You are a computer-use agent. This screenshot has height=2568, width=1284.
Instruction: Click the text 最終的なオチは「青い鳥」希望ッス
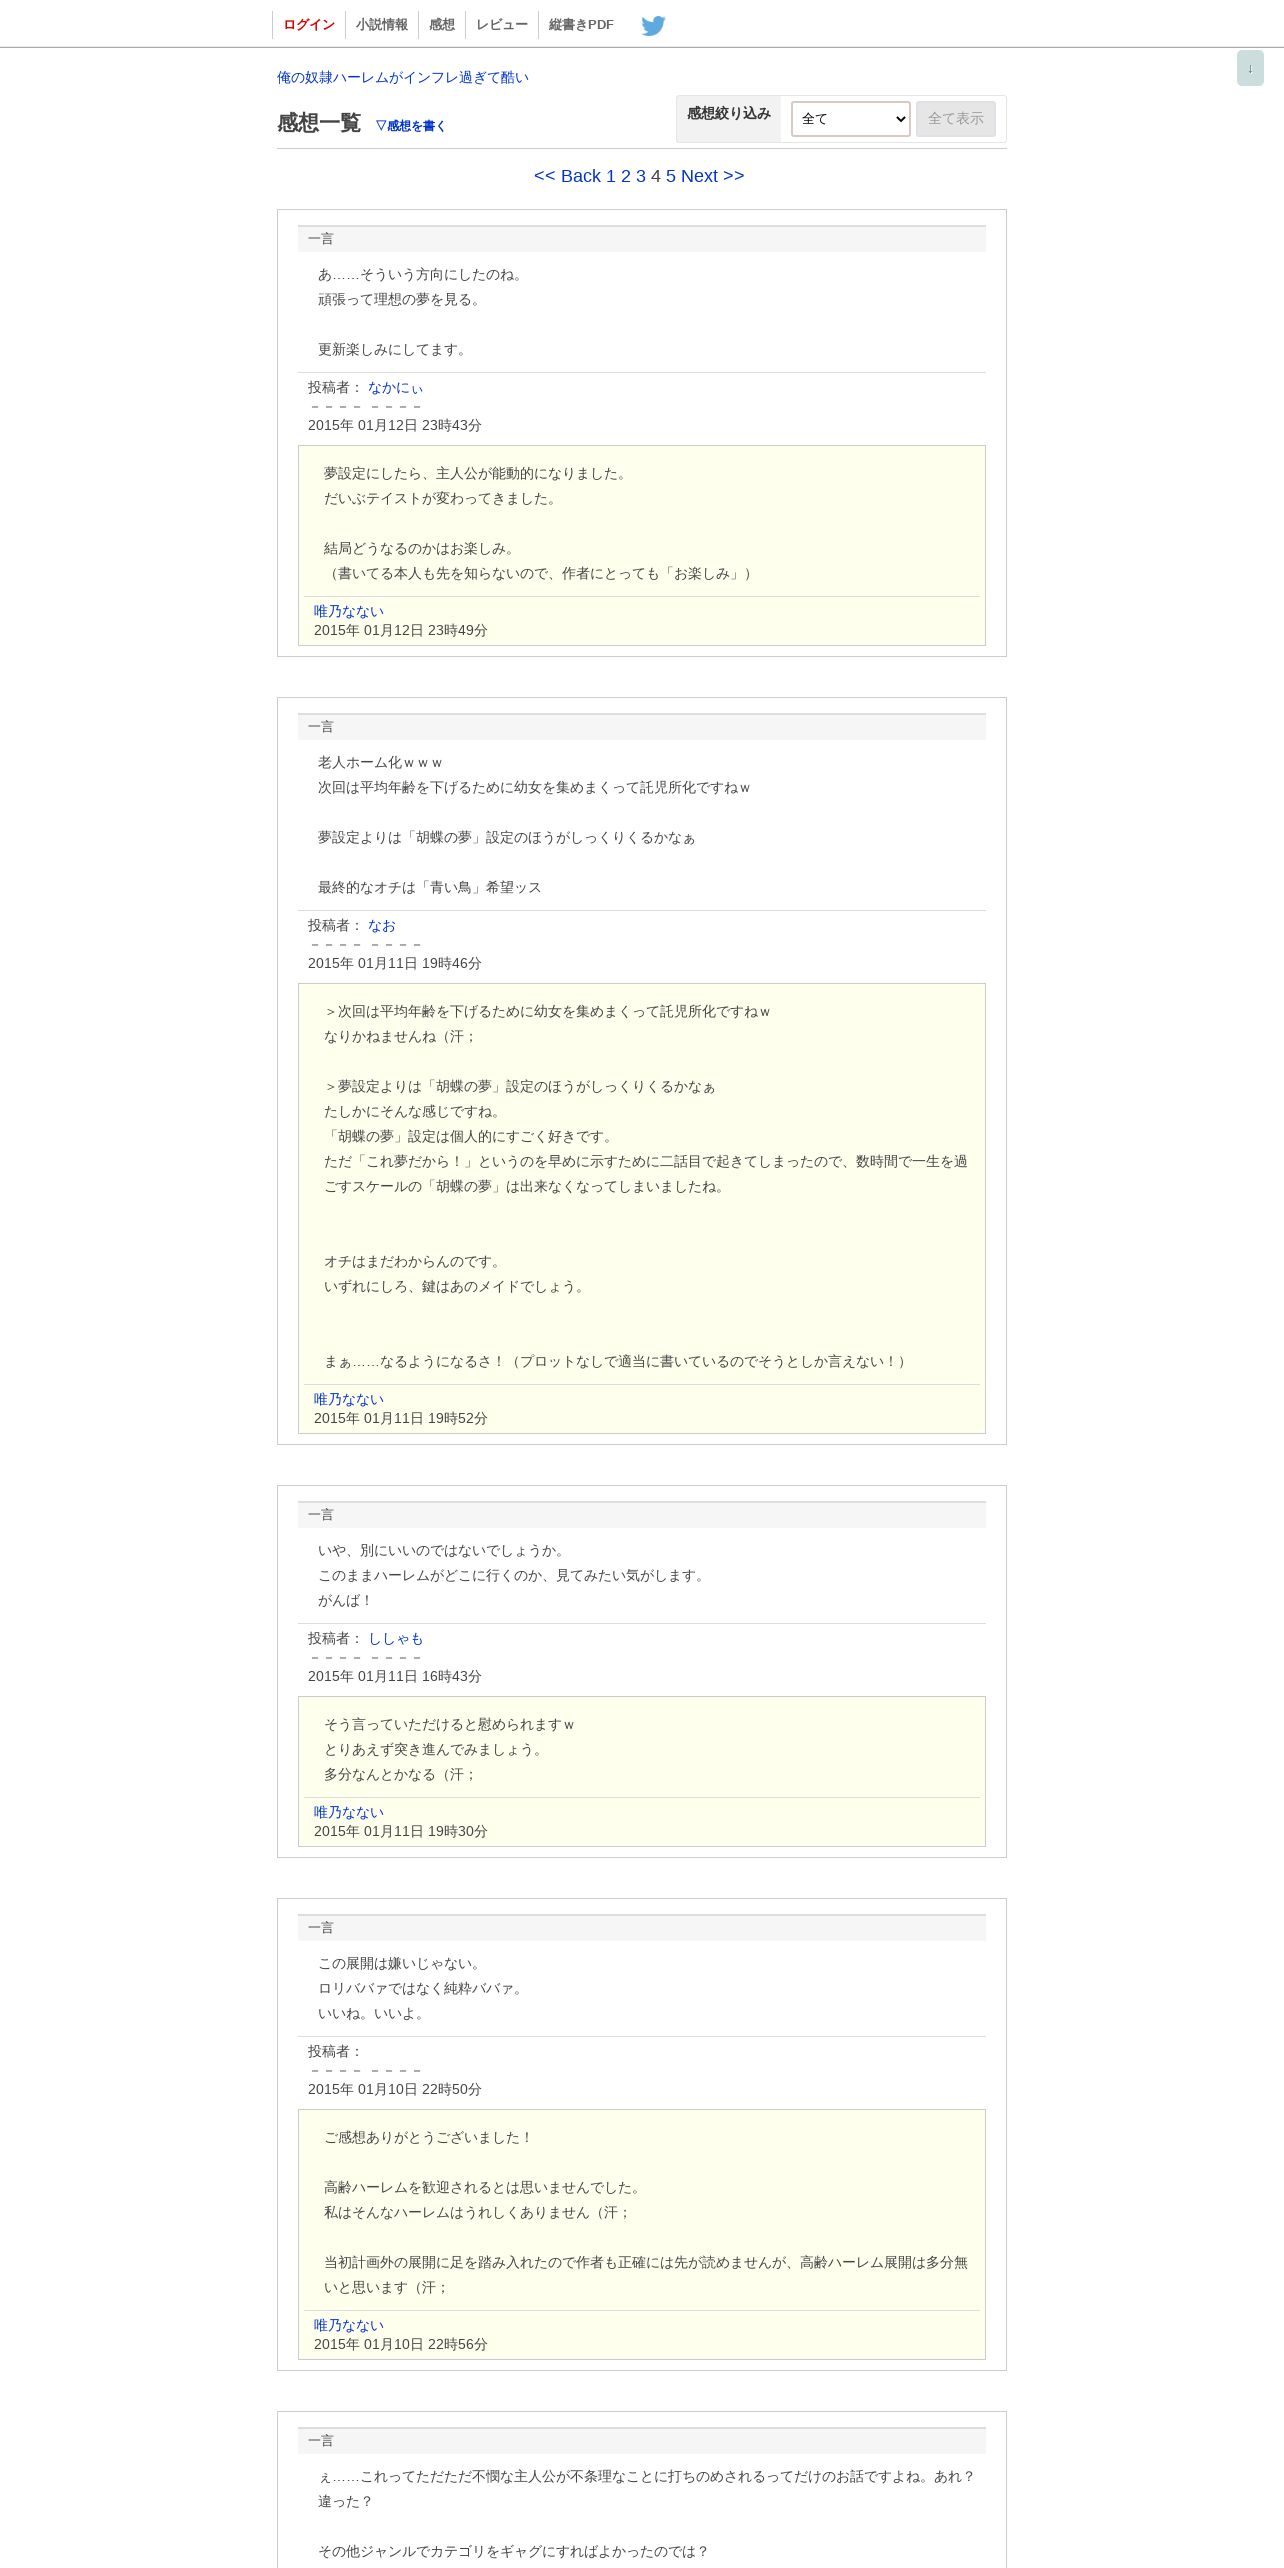point(430,887)
